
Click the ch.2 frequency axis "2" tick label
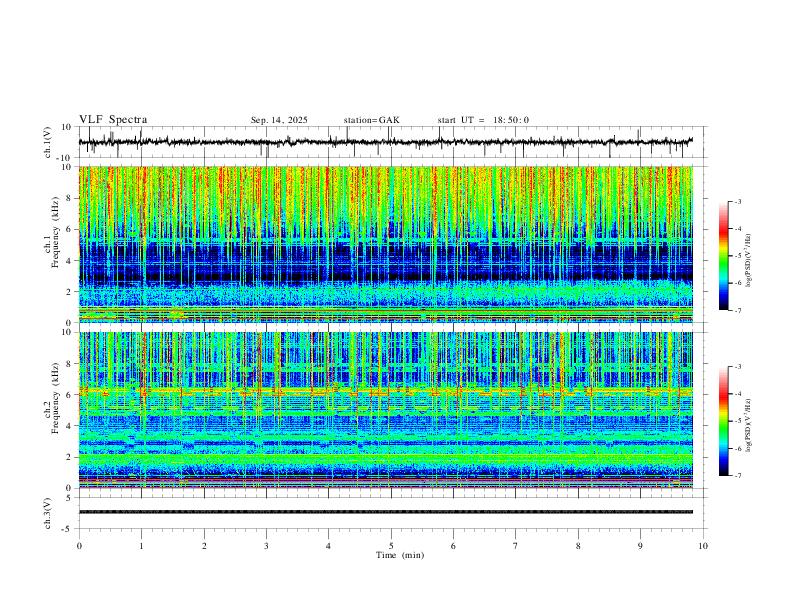[x=70, y=457]
